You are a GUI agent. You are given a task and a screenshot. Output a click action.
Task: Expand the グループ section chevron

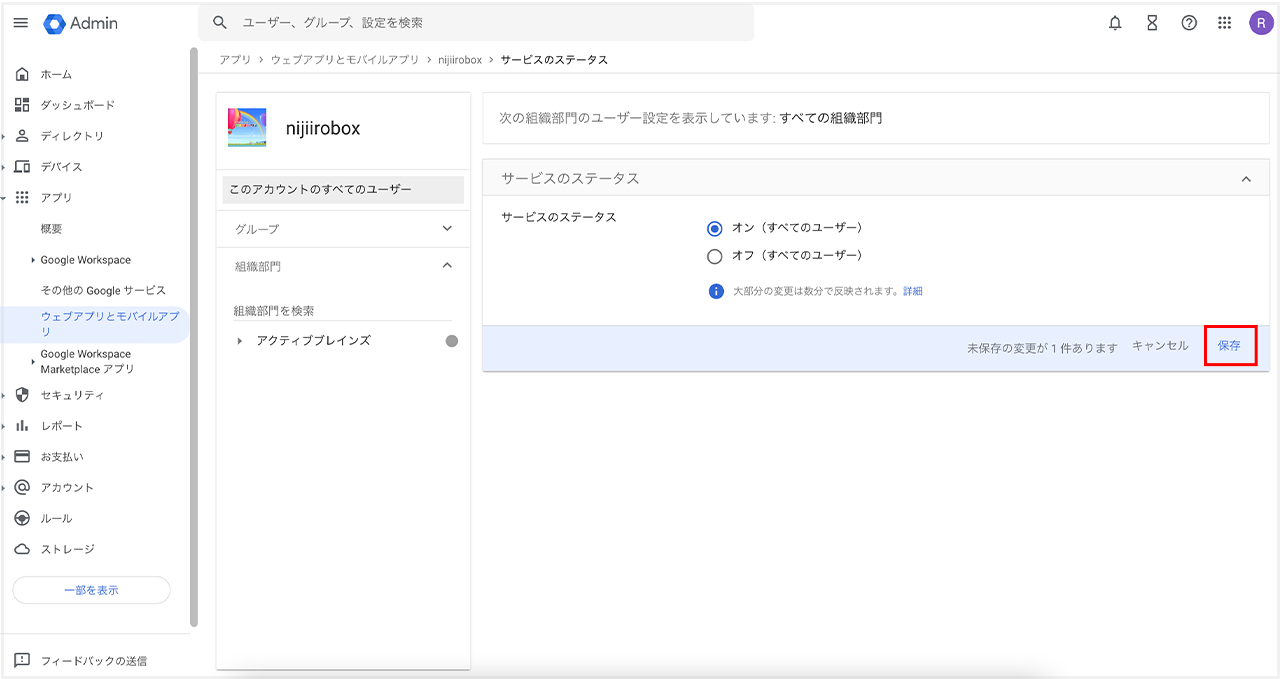pos(447,229)
